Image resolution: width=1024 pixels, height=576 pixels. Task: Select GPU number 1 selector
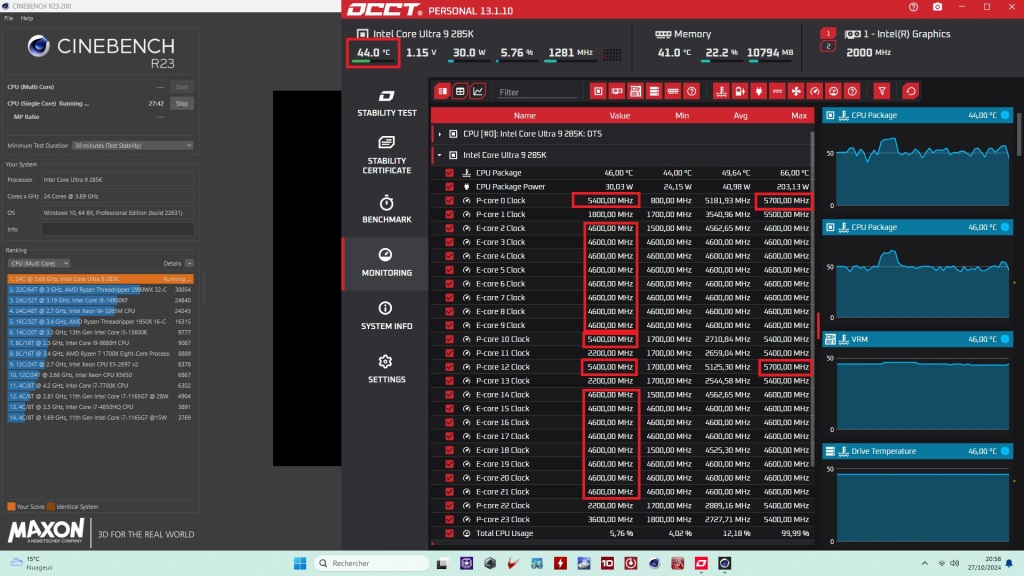click(x=828, y=33)
